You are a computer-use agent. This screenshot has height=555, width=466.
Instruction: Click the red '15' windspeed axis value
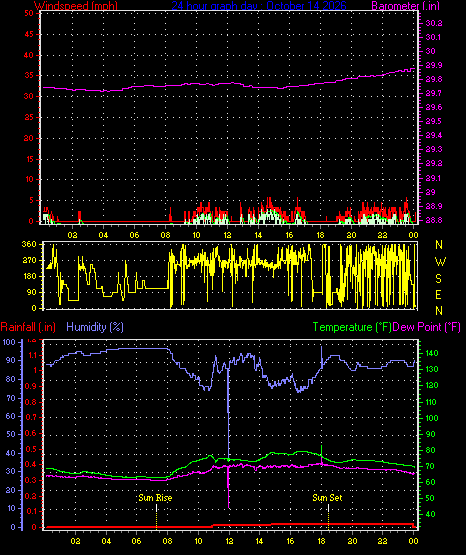click(x=29, y=159)
